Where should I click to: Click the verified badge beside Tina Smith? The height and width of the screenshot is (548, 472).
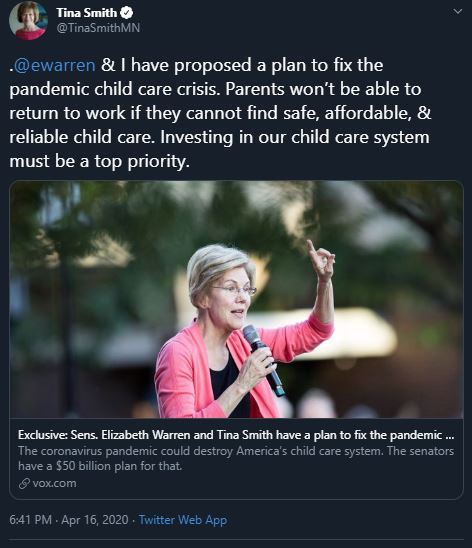tap(126, 13)
